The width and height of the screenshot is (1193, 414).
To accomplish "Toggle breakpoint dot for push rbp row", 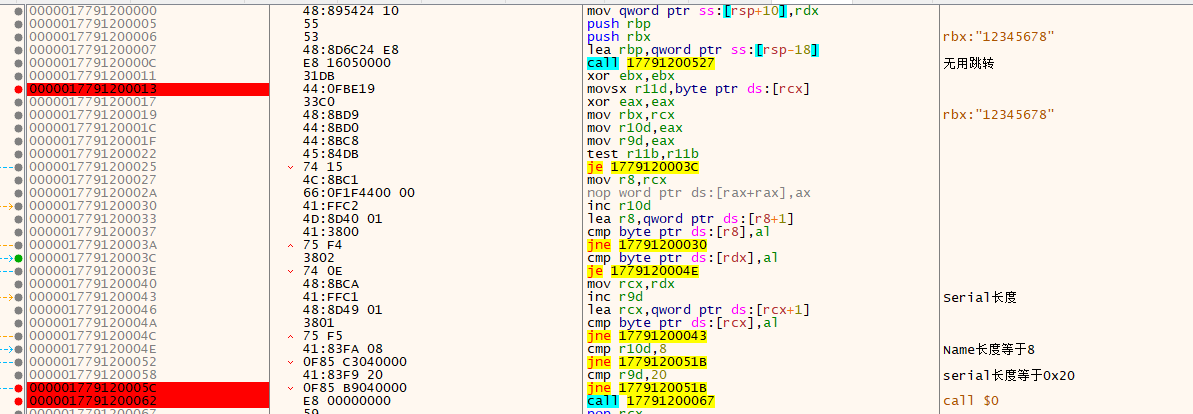I will pyautogui.click(x=19, y=24).
